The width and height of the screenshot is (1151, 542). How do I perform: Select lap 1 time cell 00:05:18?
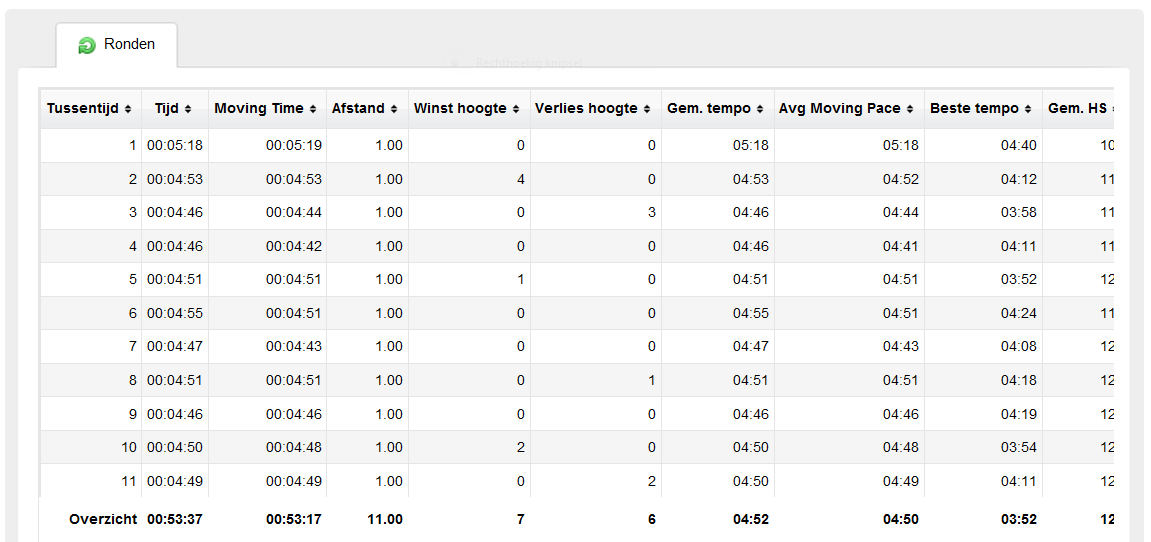(175, 145)
